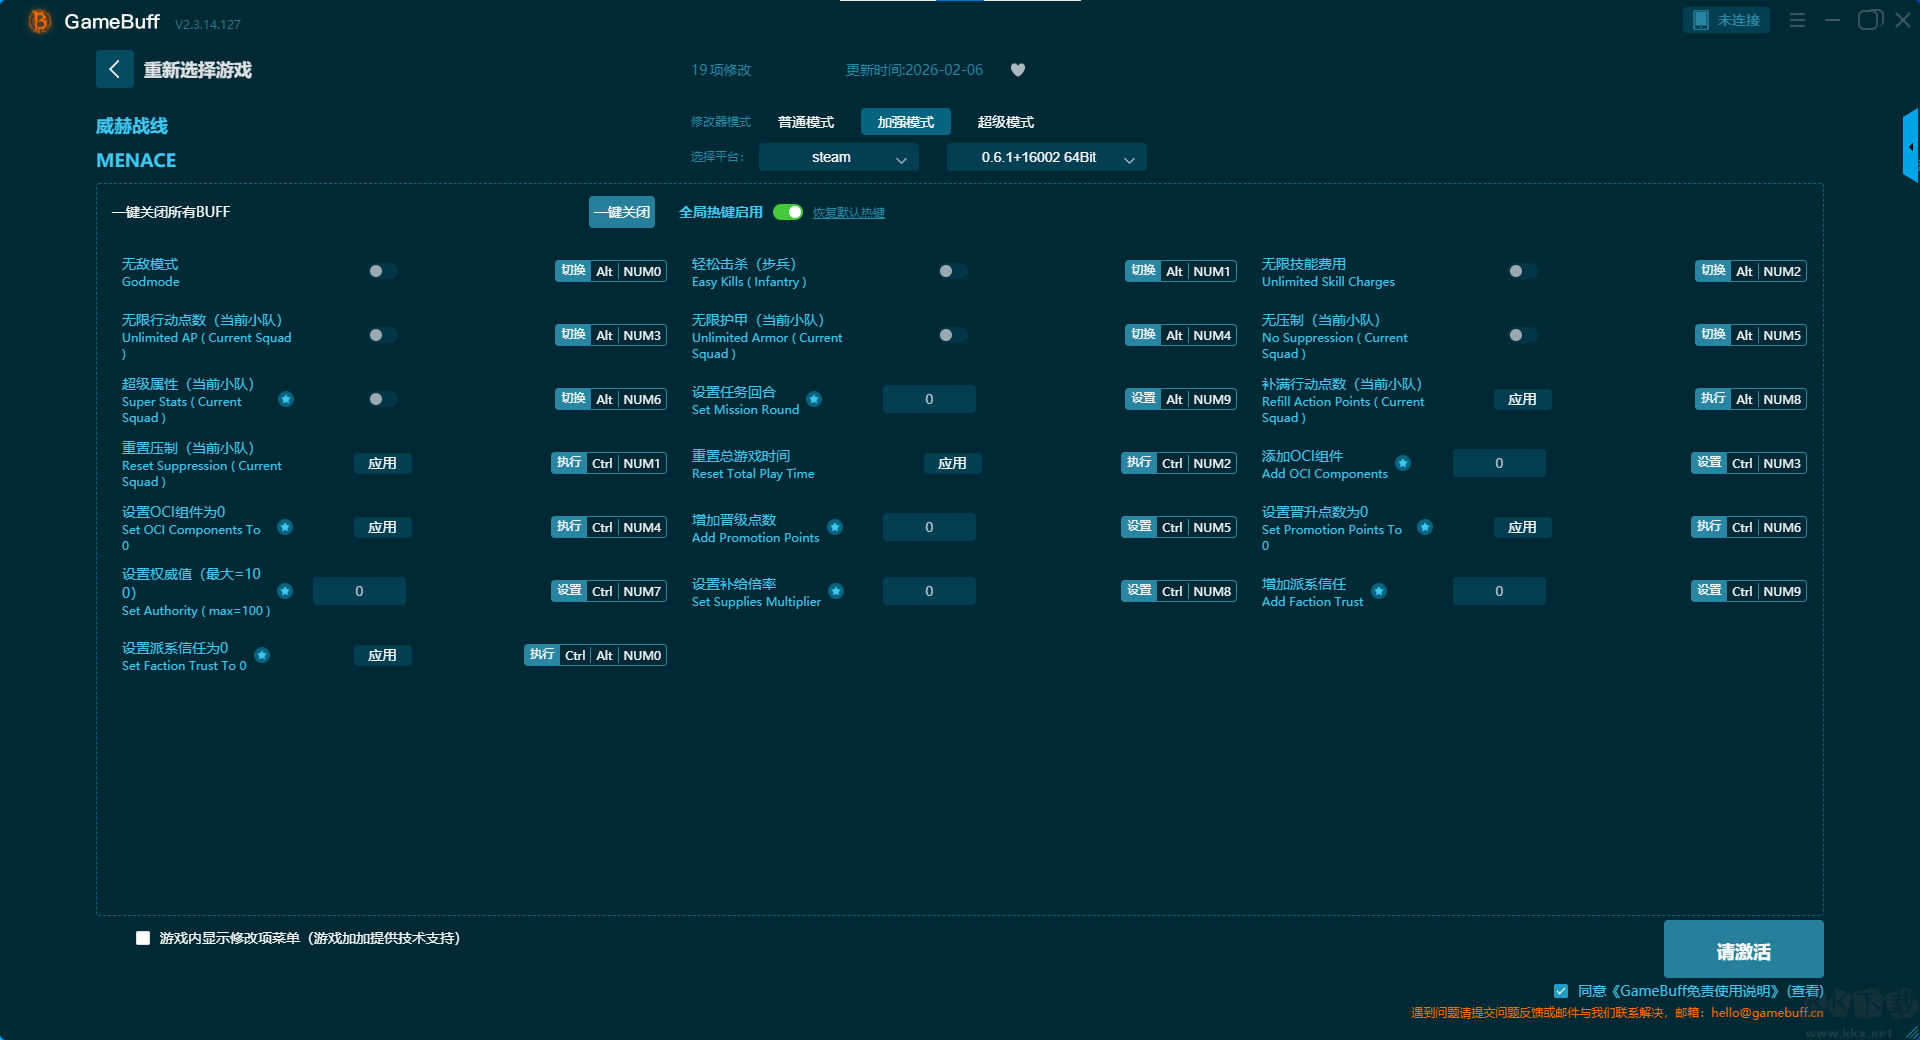Screen dimensions: 1920x1040
Task: Enable Super Stats switch
Action: 382,399
